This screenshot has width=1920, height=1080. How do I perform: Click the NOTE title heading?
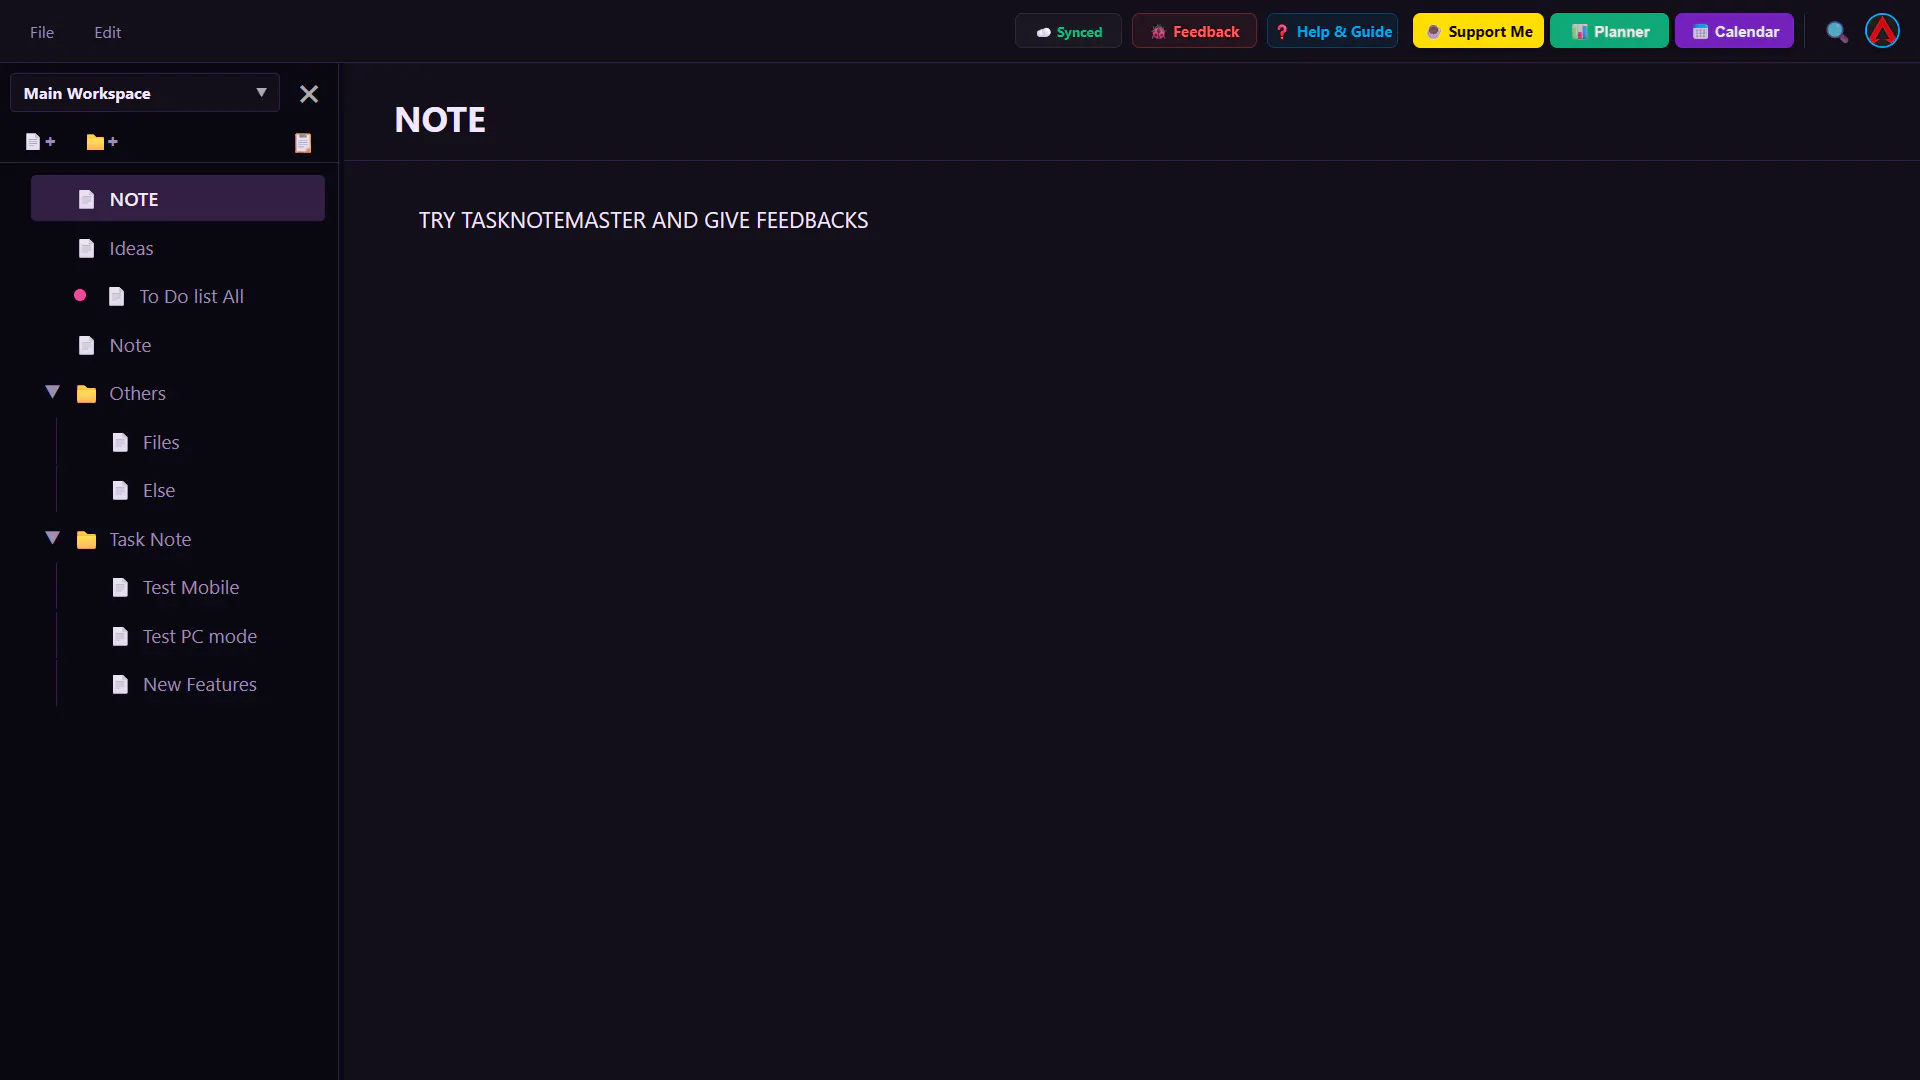coord(440,120)
